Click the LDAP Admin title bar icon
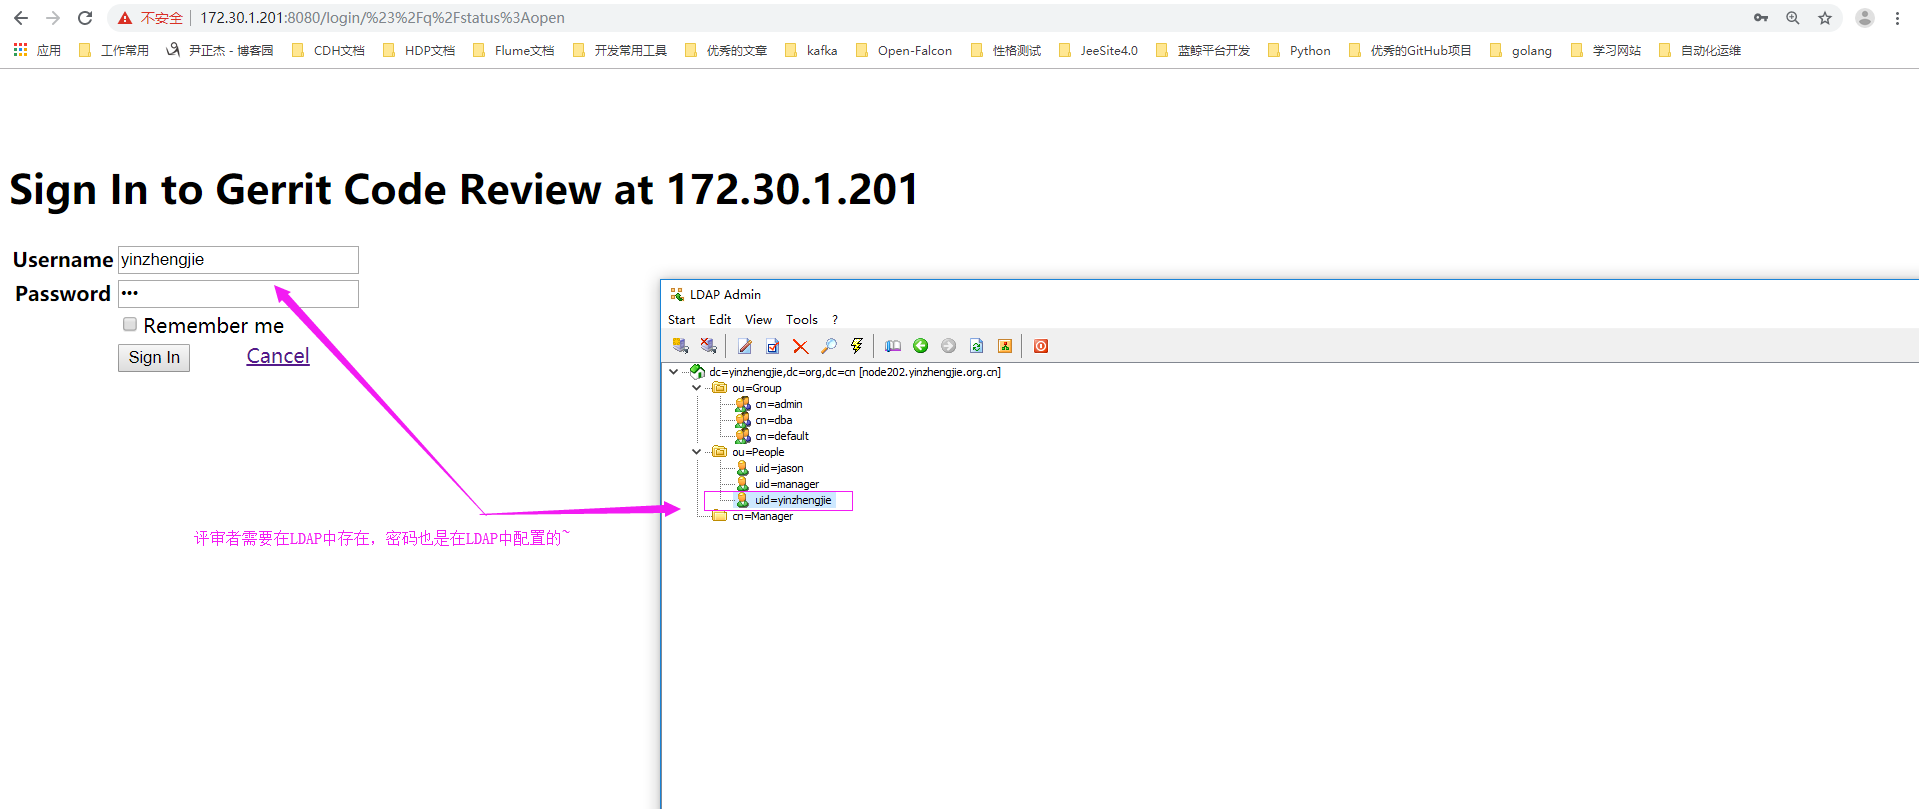 [x=677, y=294]
